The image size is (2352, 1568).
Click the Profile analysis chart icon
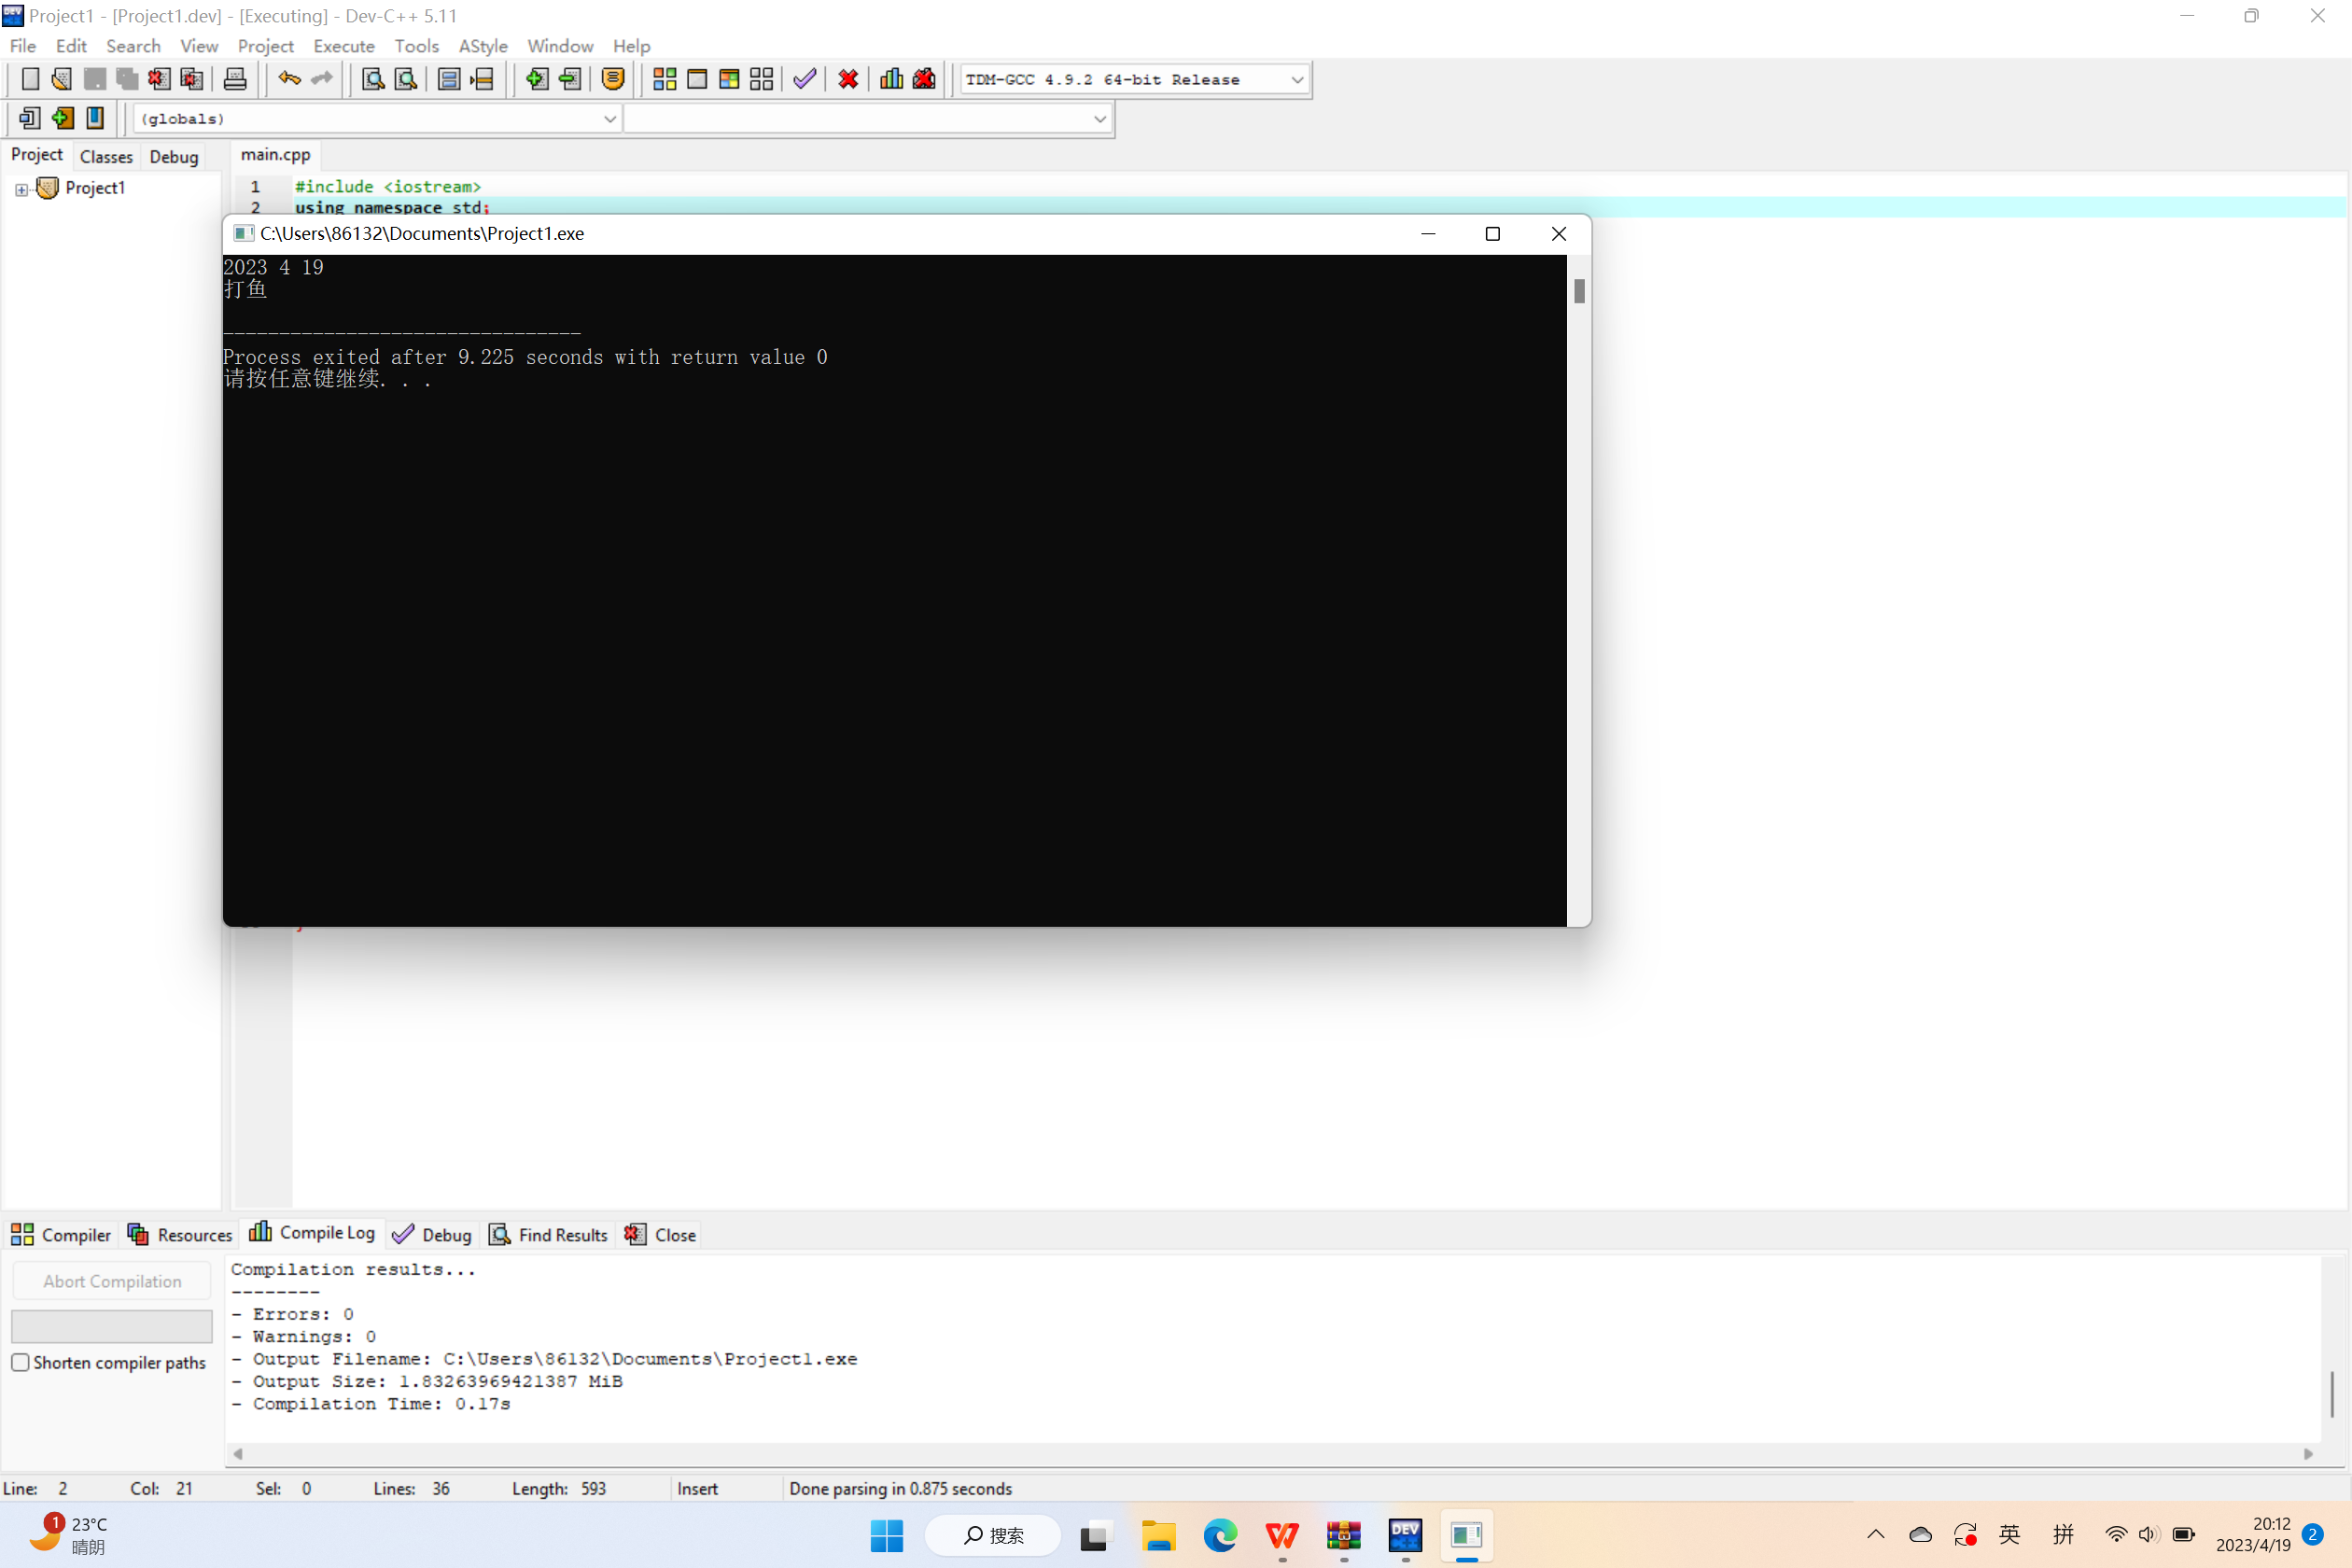click(891, 79)
